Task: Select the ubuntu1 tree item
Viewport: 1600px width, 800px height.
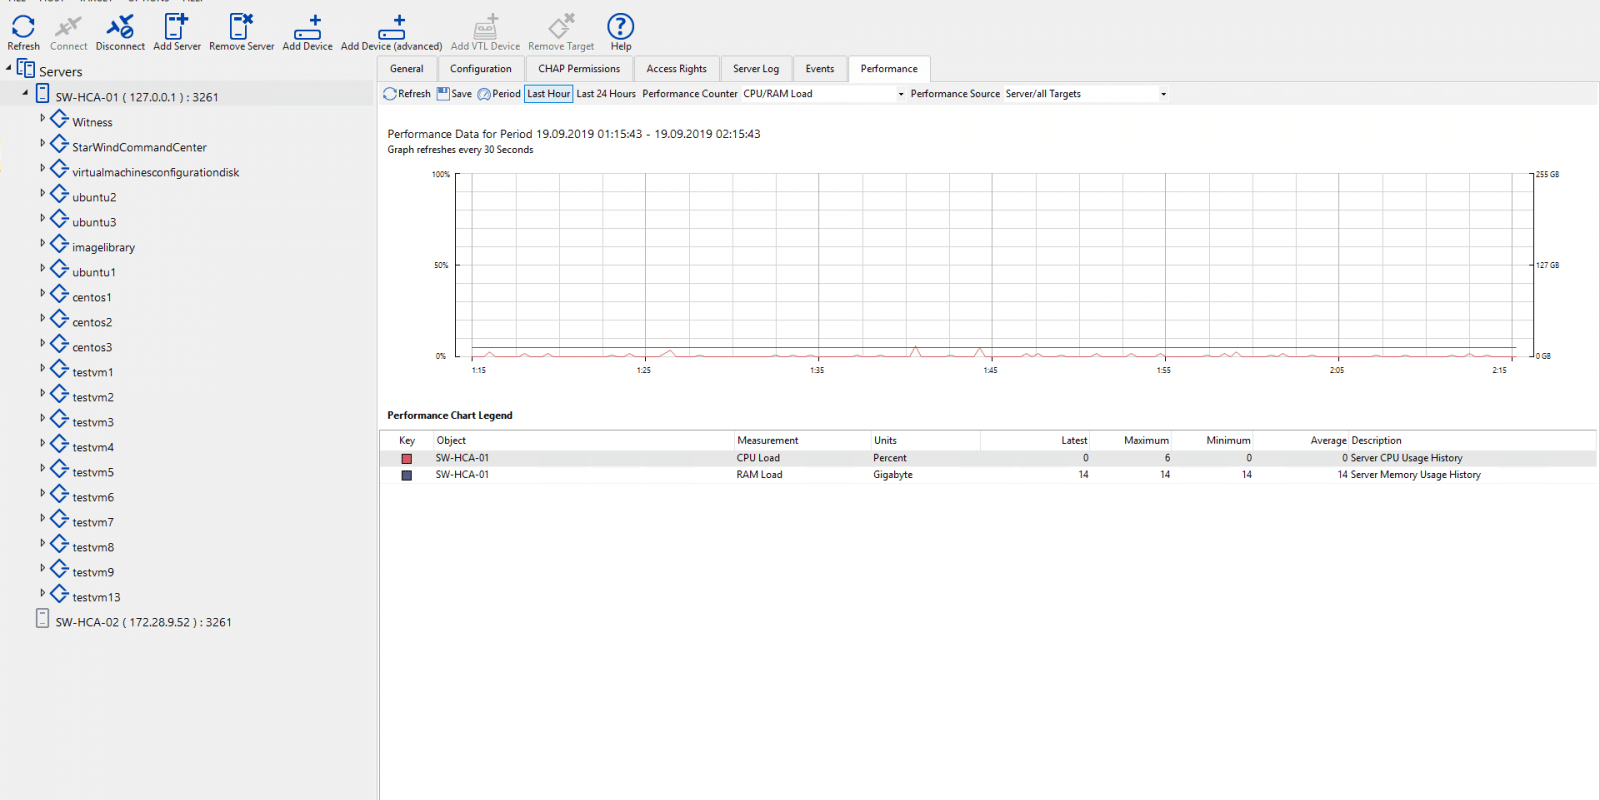Action: click(94, 272)
